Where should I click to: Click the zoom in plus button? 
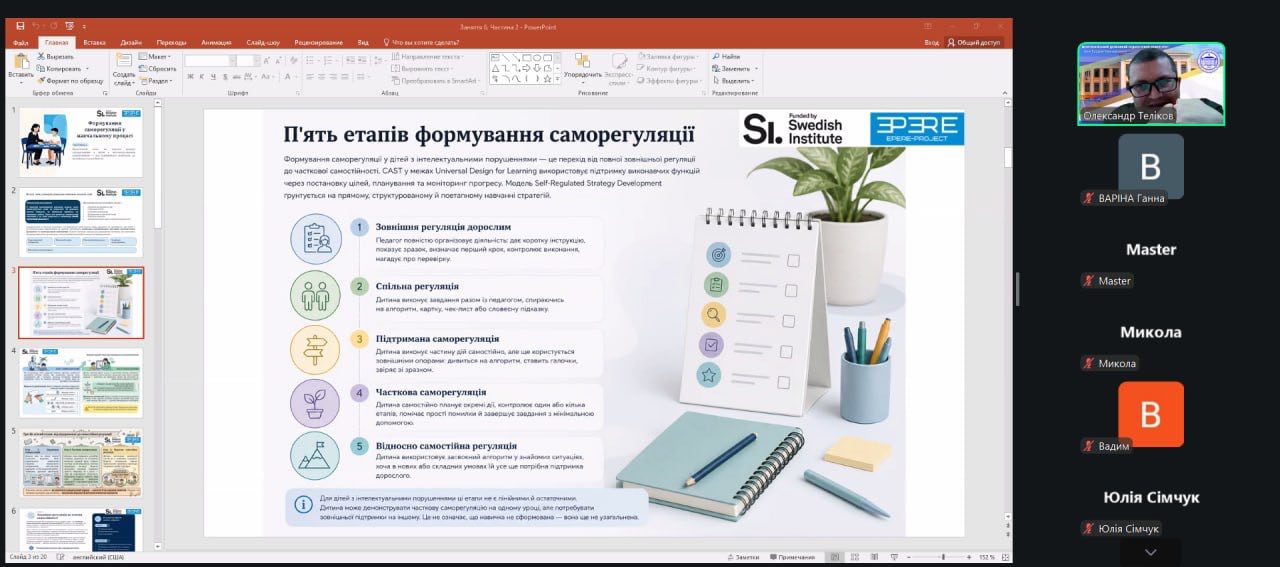[x=971, y=557]
